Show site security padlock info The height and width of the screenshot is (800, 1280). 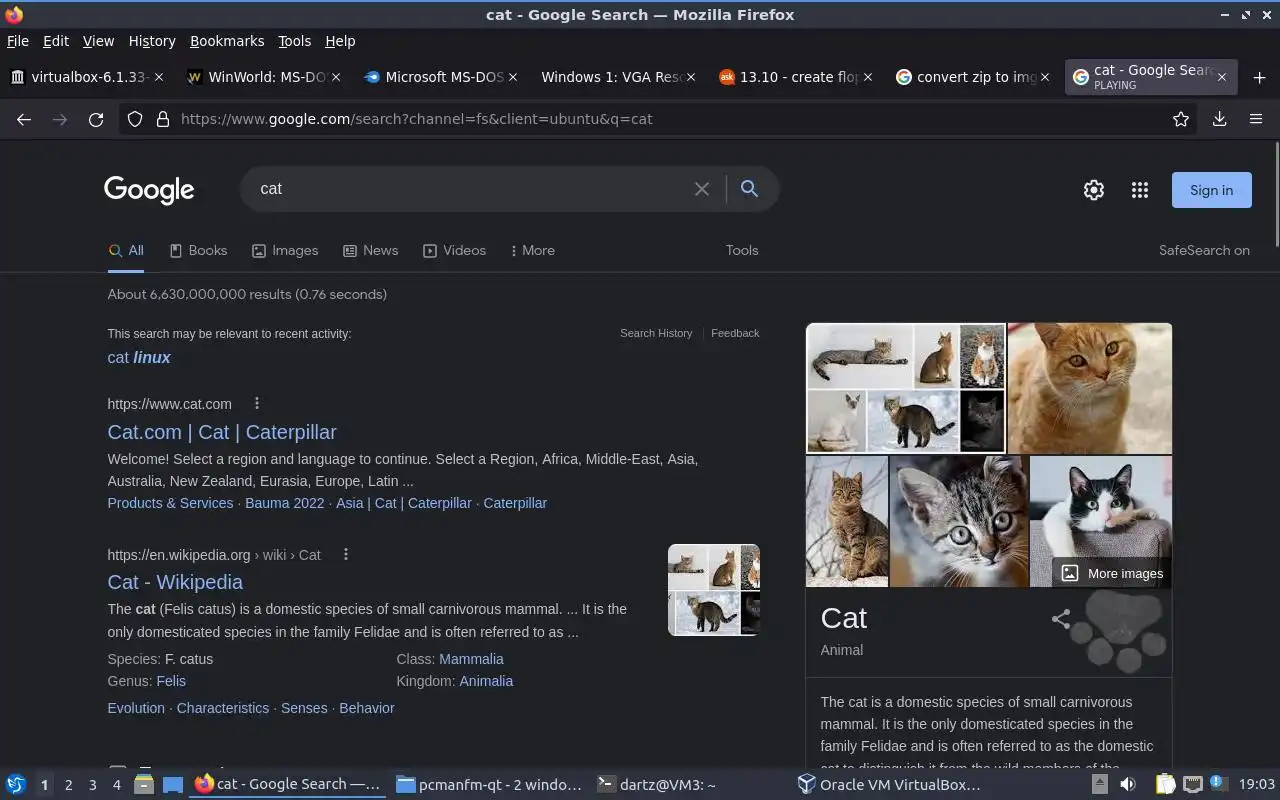[x=162, y=119]
